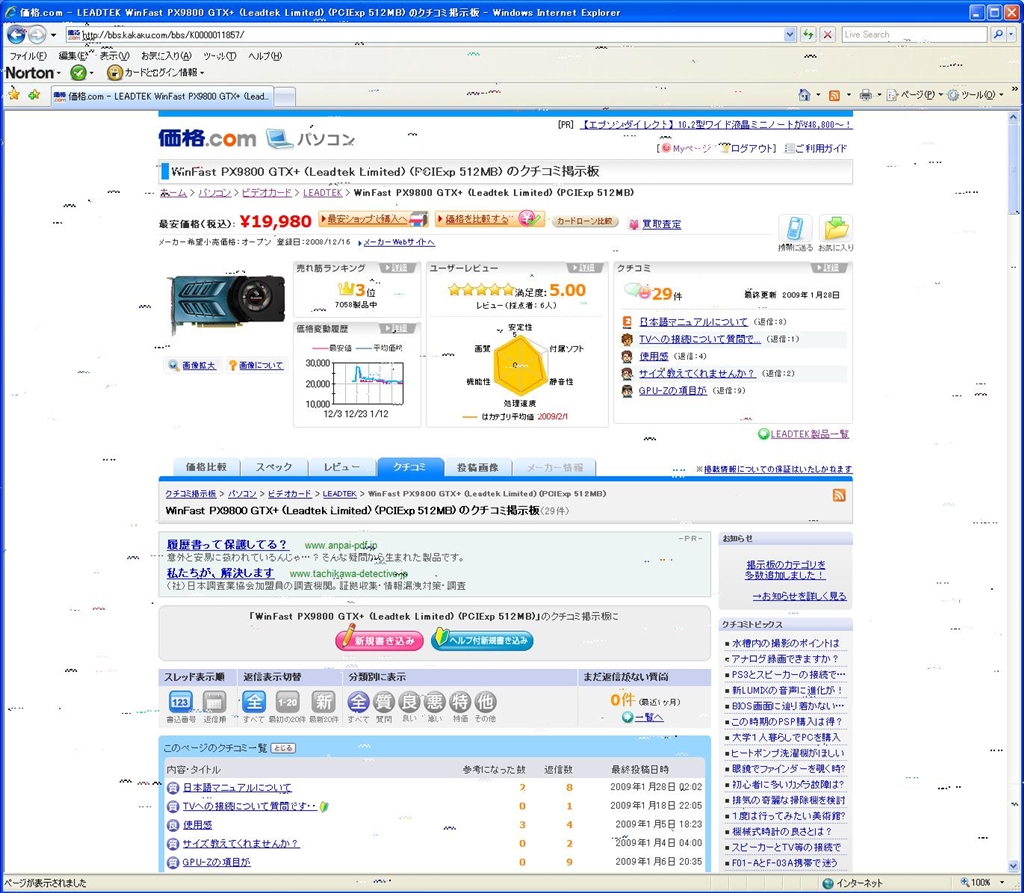Switch to the スペック tab
The height and width of the screenshot is (893, 1024).
(x=274, y=467)
